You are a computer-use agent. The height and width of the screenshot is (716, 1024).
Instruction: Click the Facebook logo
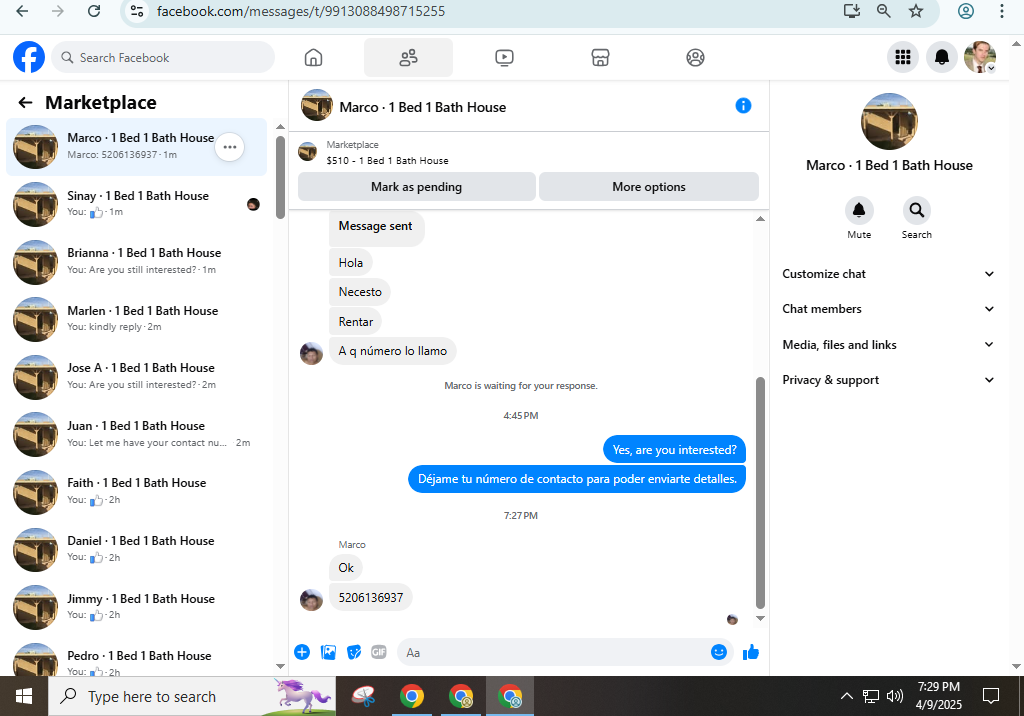29,57
